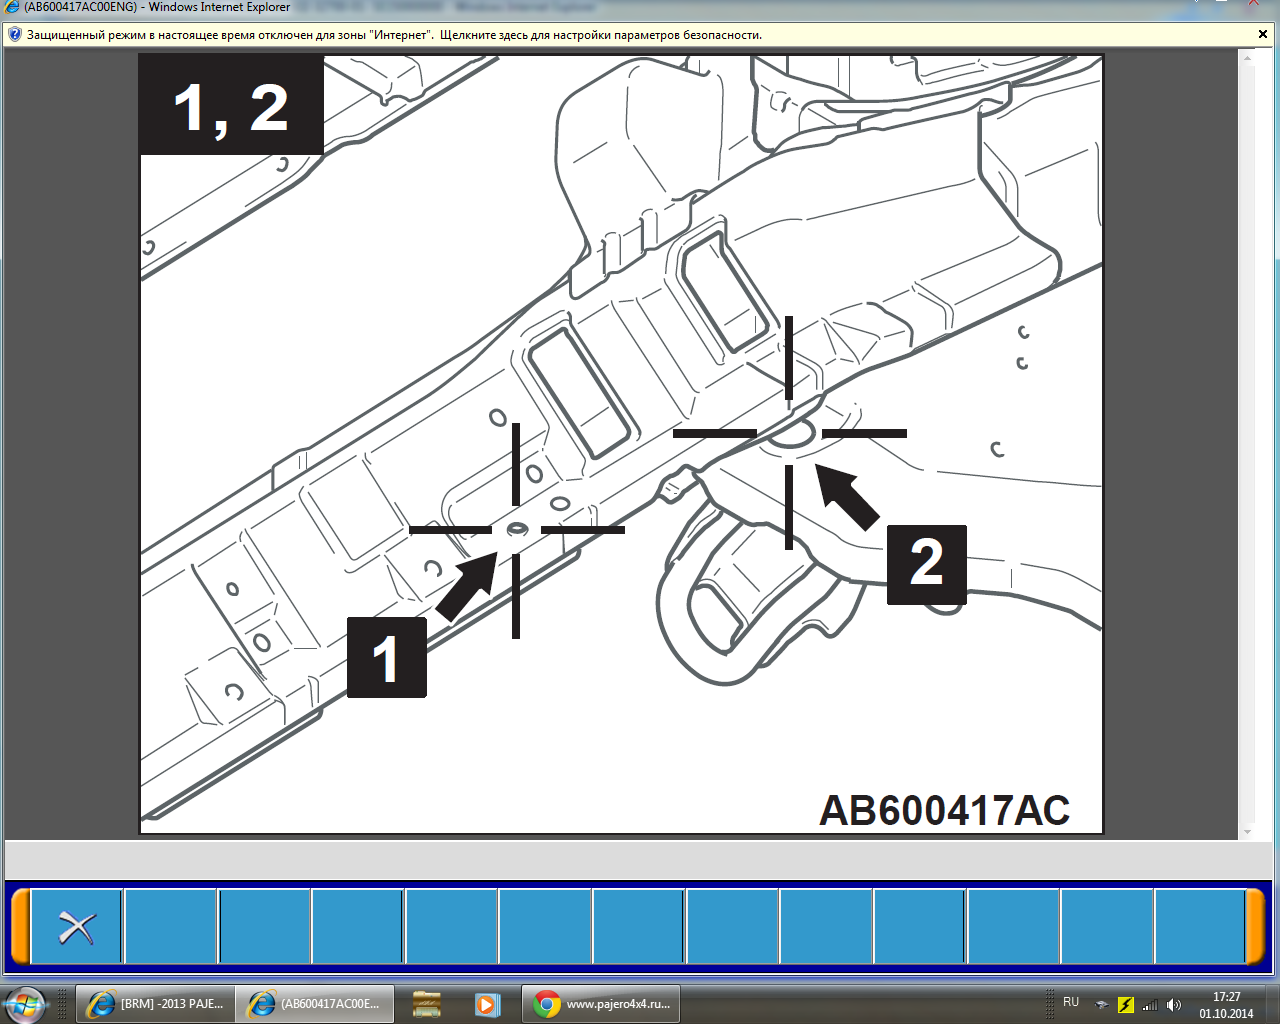Image resolution: width=1280 pixels, height=1024 pixels.
Task: Click the safely remove hardware tray icon
Action: pyautogui.click(x=1102, y=1005)
